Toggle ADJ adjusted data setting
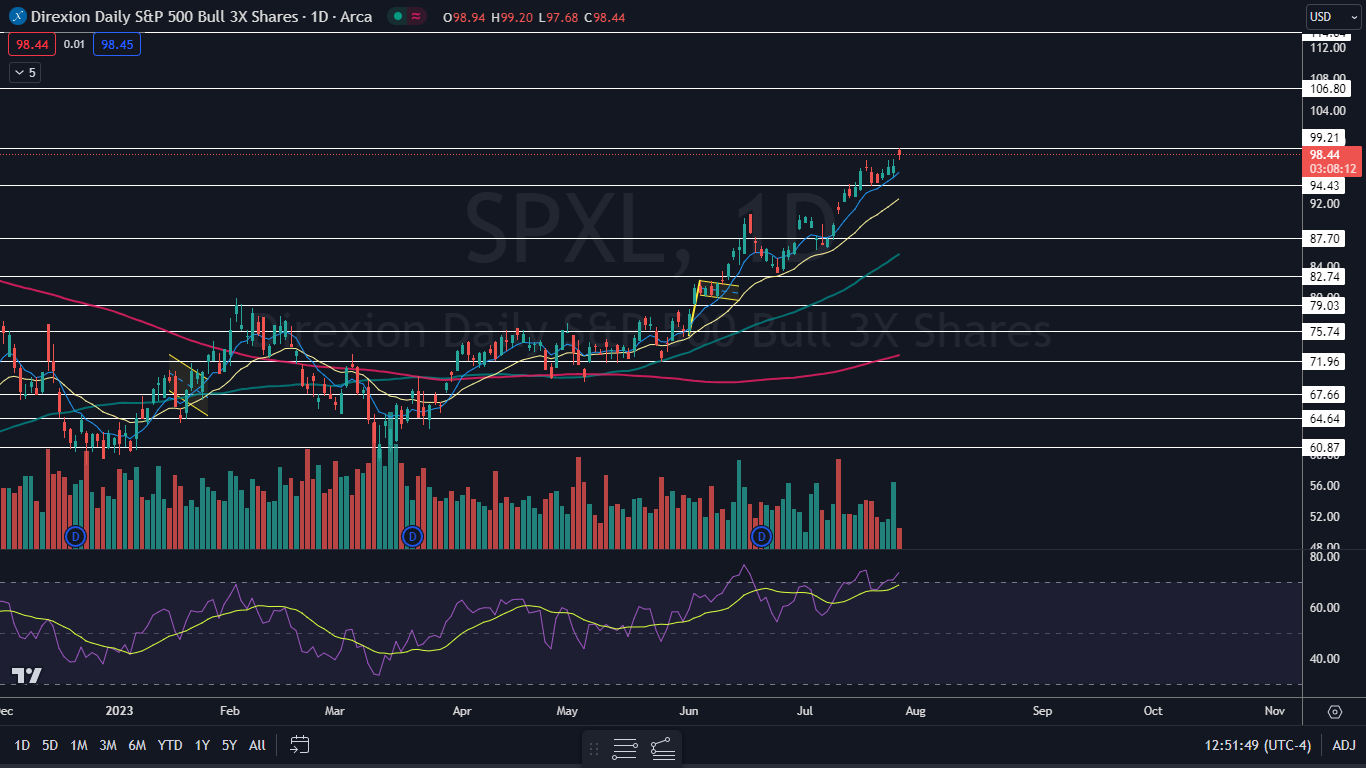1366x768 pixels. [1344, 745]
